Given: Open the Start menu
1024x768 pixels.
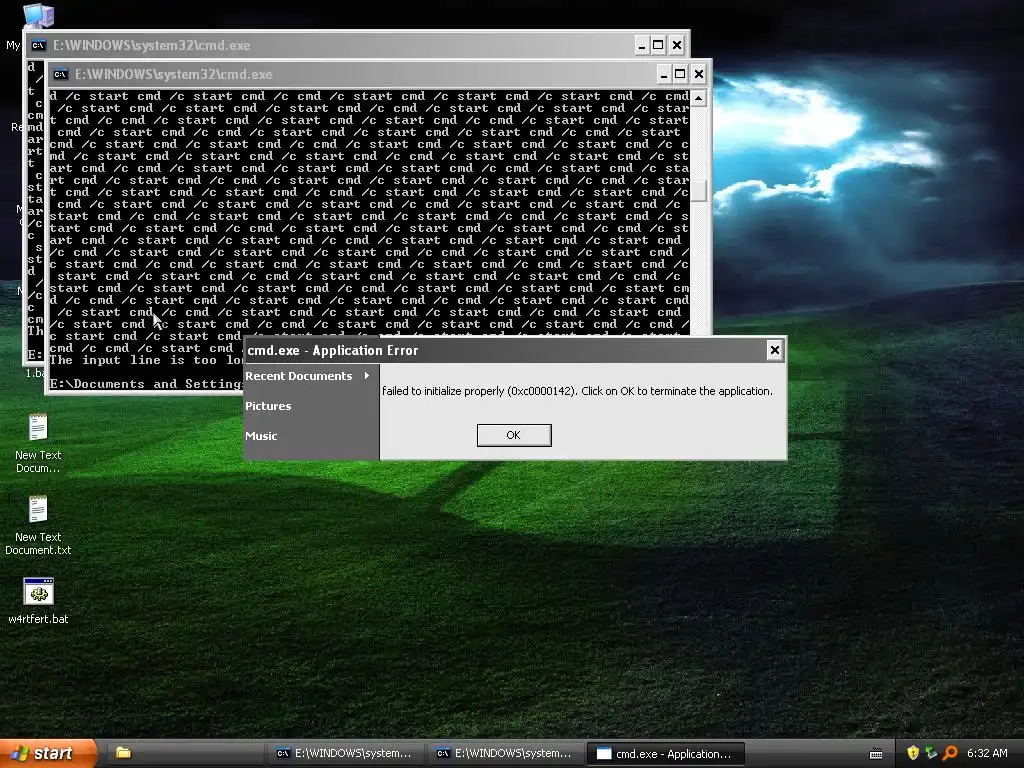Looking at the screenshot, I should (x=48, y=754).
